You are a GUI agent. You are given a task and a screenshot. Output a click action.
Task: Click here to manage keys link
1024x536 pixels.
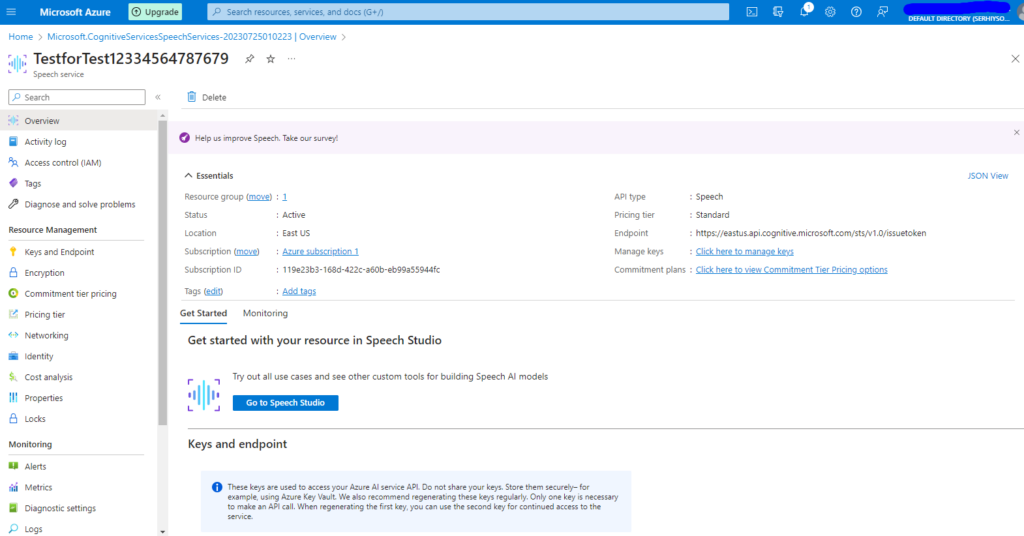[744, 251]
